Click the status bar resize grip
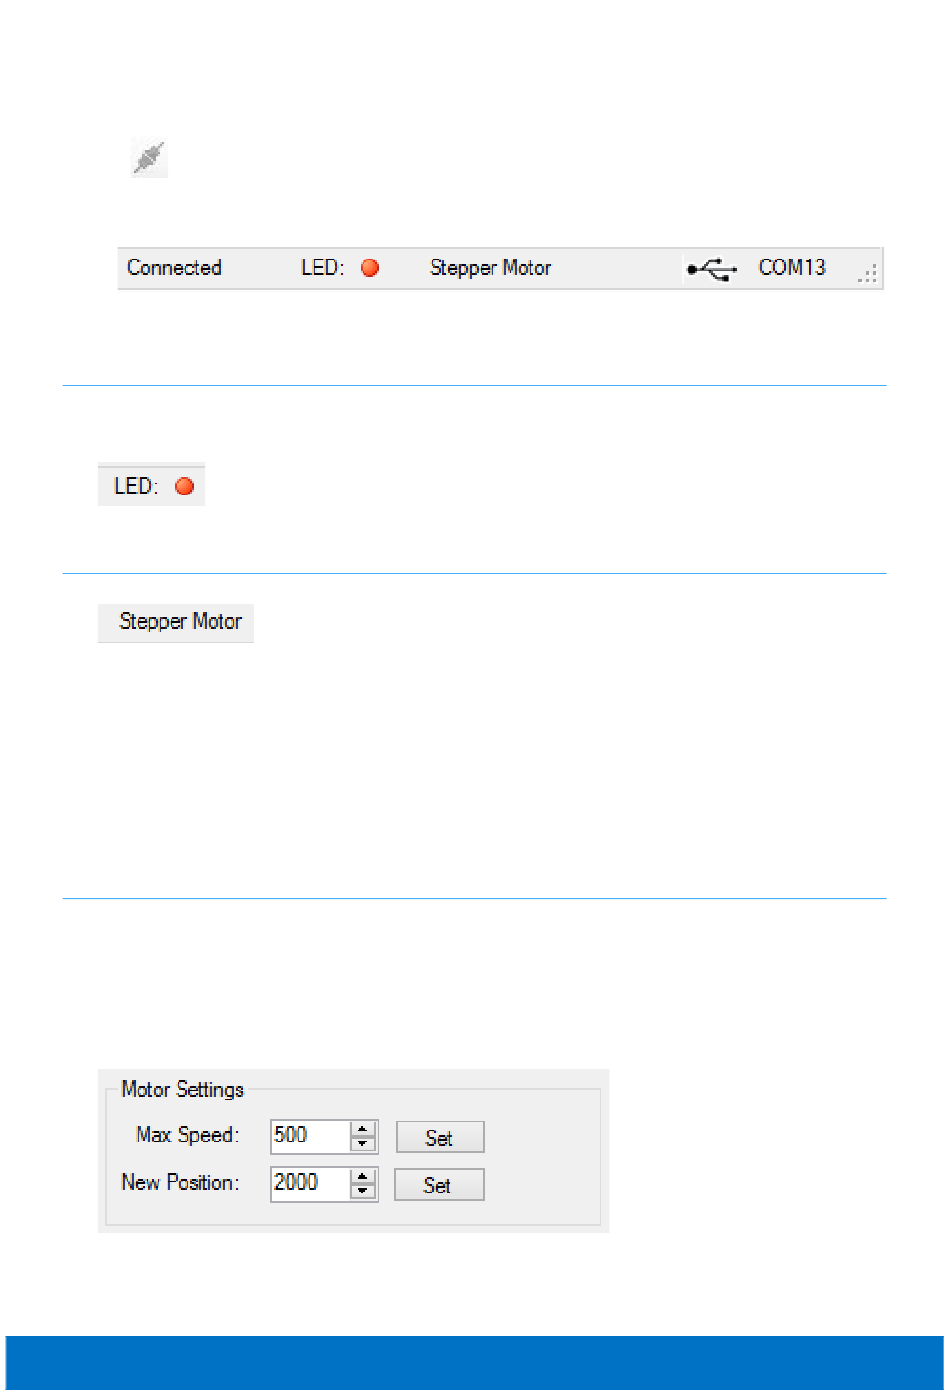 (x=868, y=274)
